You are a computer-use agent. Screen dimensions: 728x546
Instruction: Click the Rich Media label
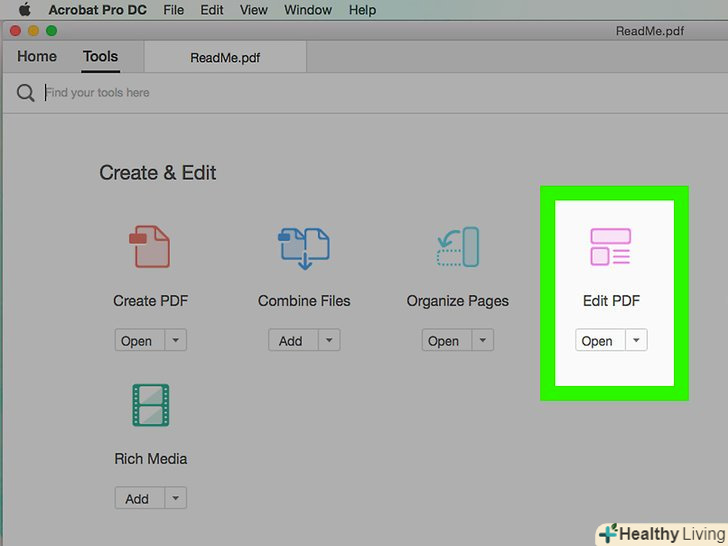150,459
